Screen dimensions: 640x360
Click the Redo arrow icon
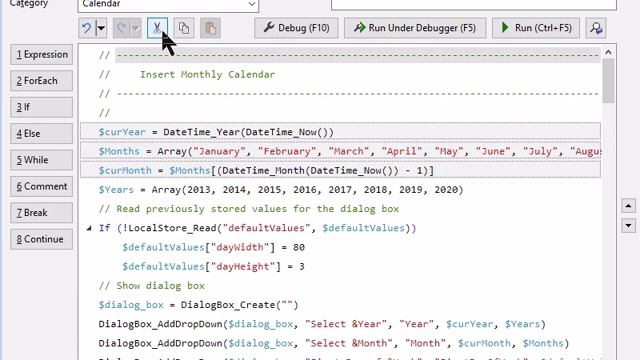[121, 28]
